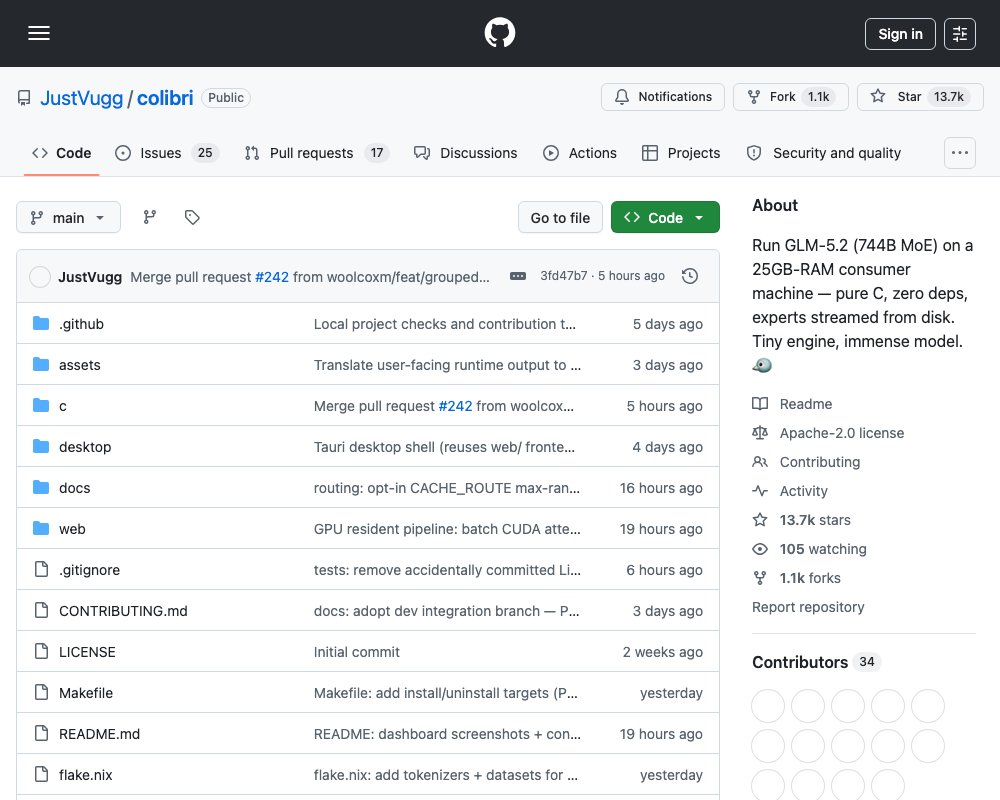Enable notifications with the bell button
The image size is (1000, 800).
coord(663,97)
